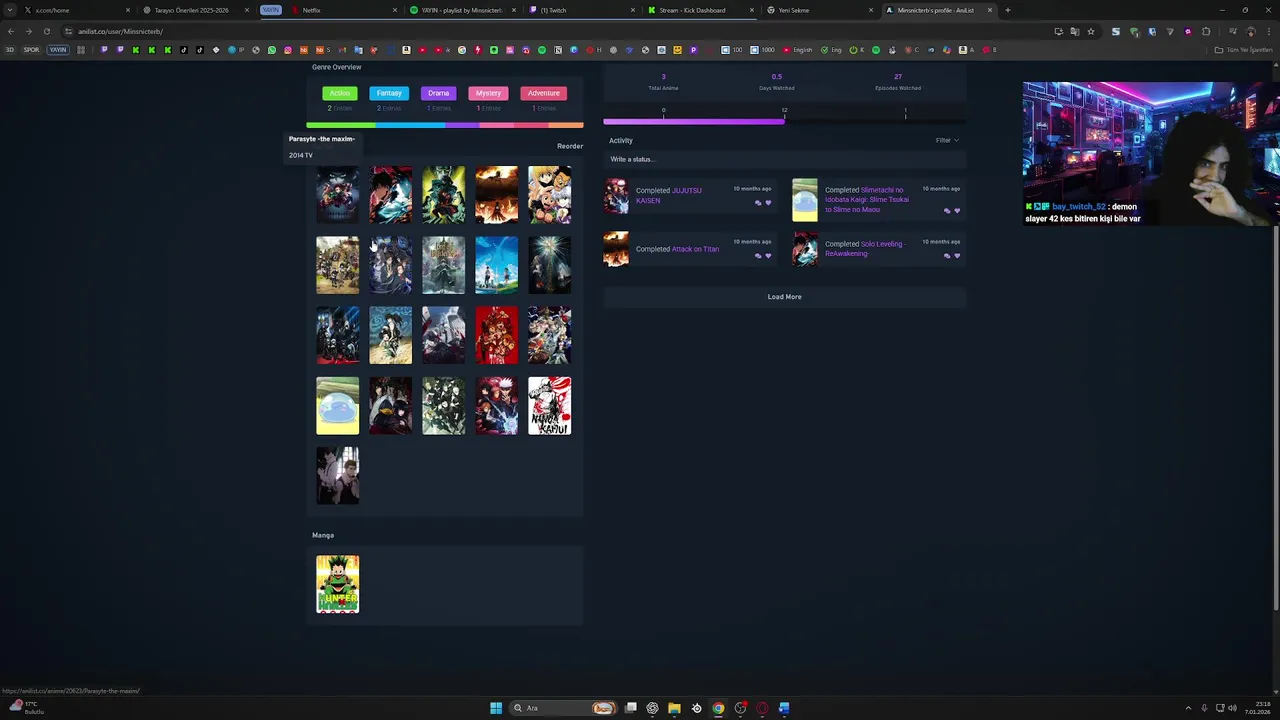
Task: Open the translate page icon in address bar
Action: point(1075,31)
